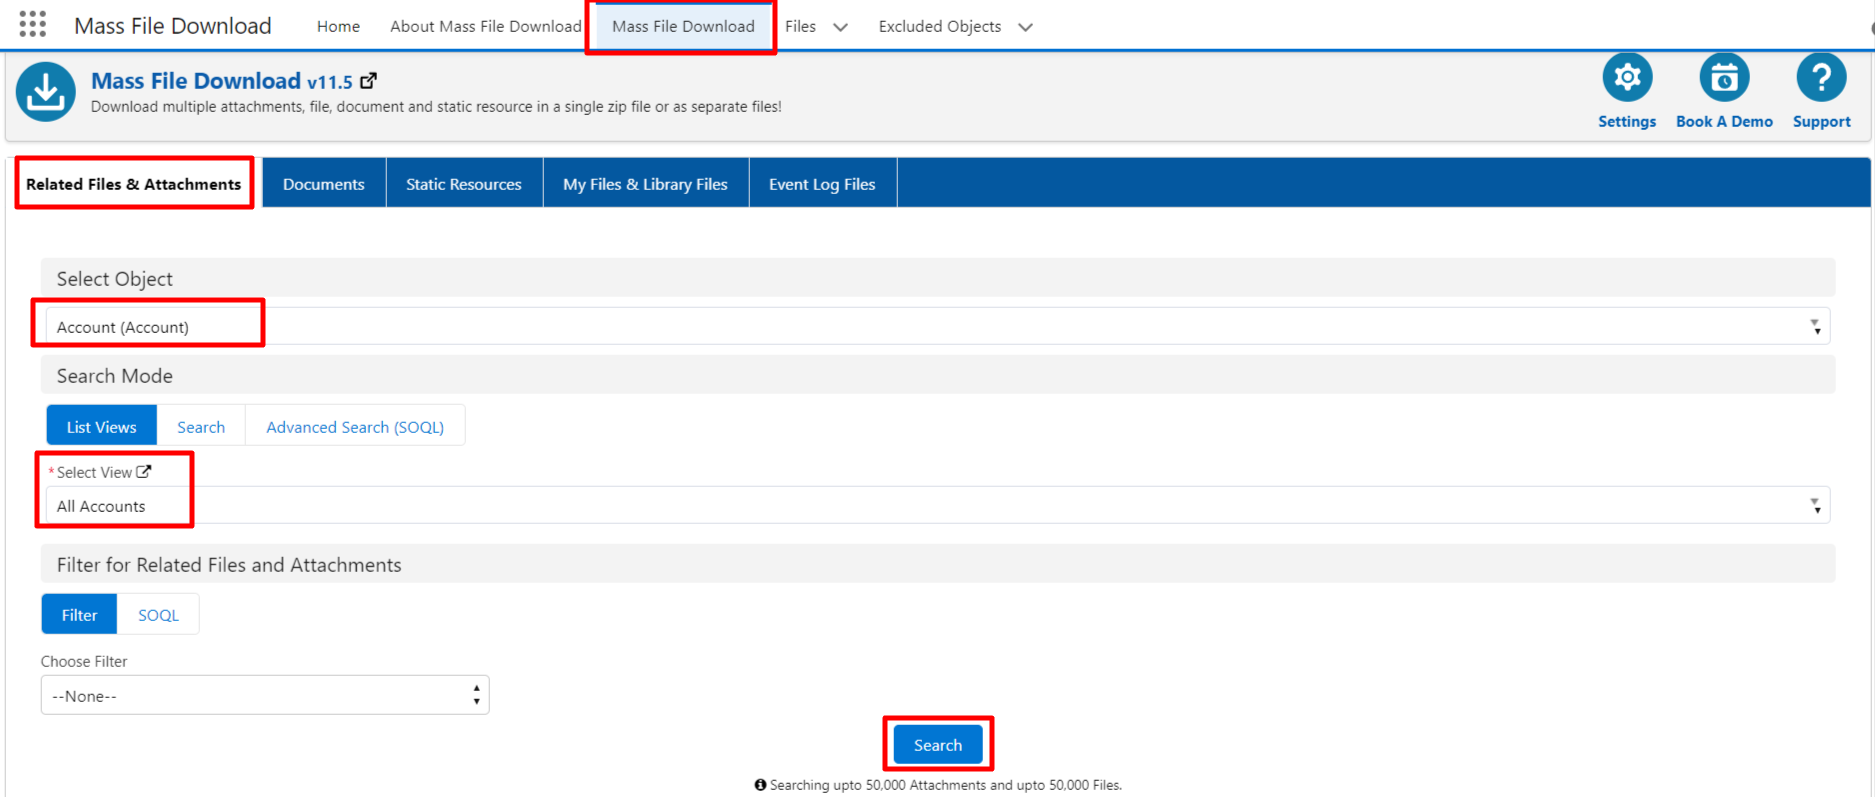Open the Settings gear icon
The width and height of the screenshot is (1875, 797).
click(x=1627, y=77)
